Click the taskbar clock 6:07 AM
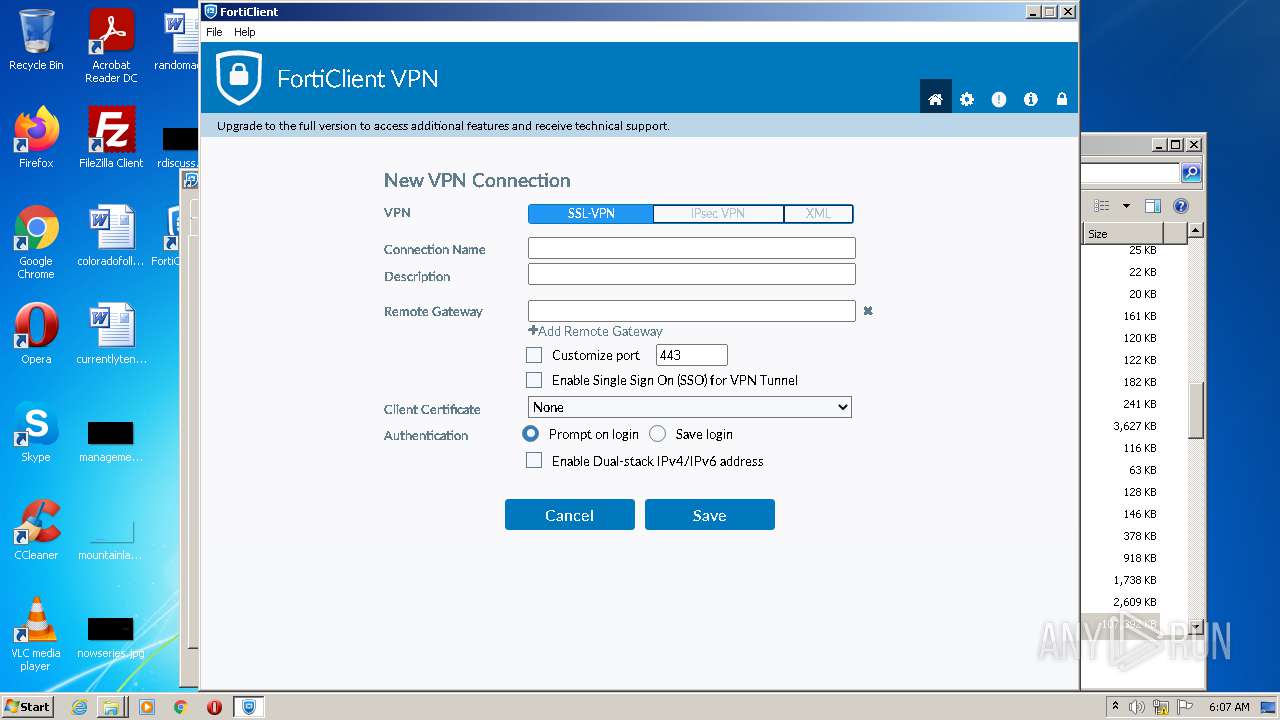 tap(1229, 707)
